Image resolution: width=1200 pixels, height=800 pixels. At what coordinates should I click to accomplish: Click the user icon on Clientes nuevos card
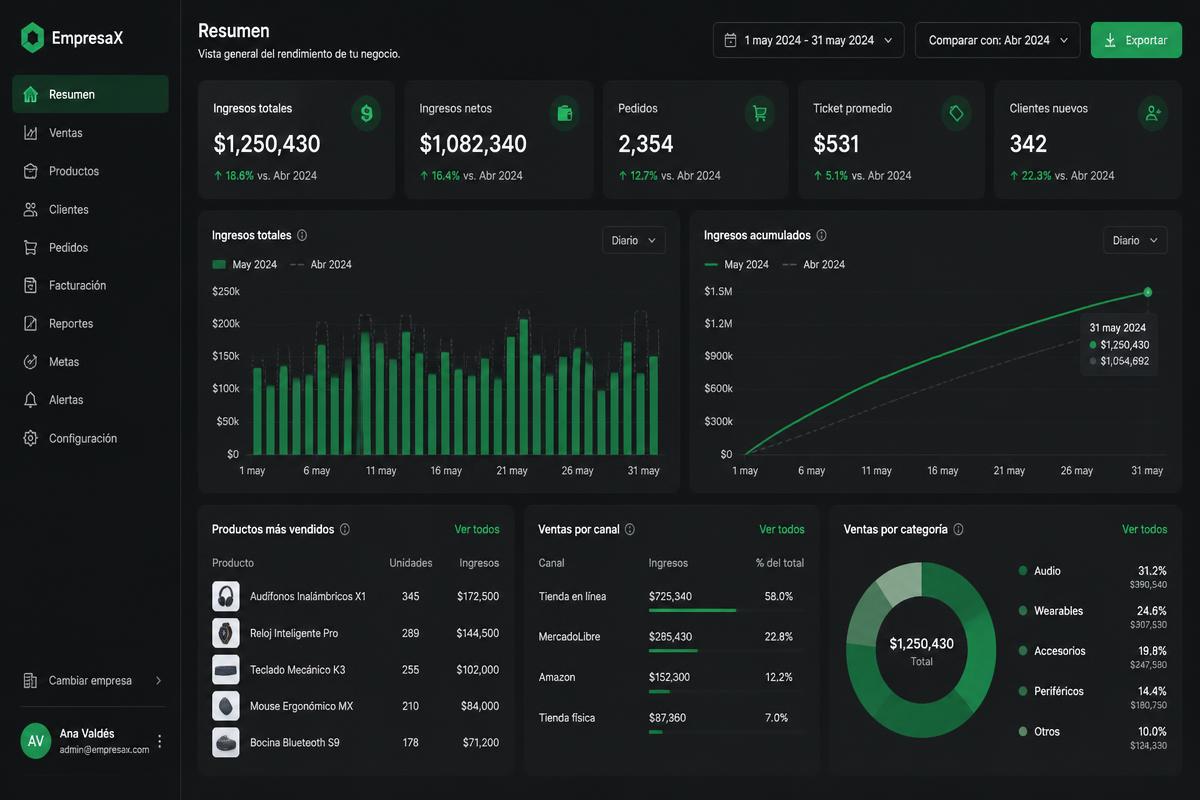click(x=1153, y=113)
